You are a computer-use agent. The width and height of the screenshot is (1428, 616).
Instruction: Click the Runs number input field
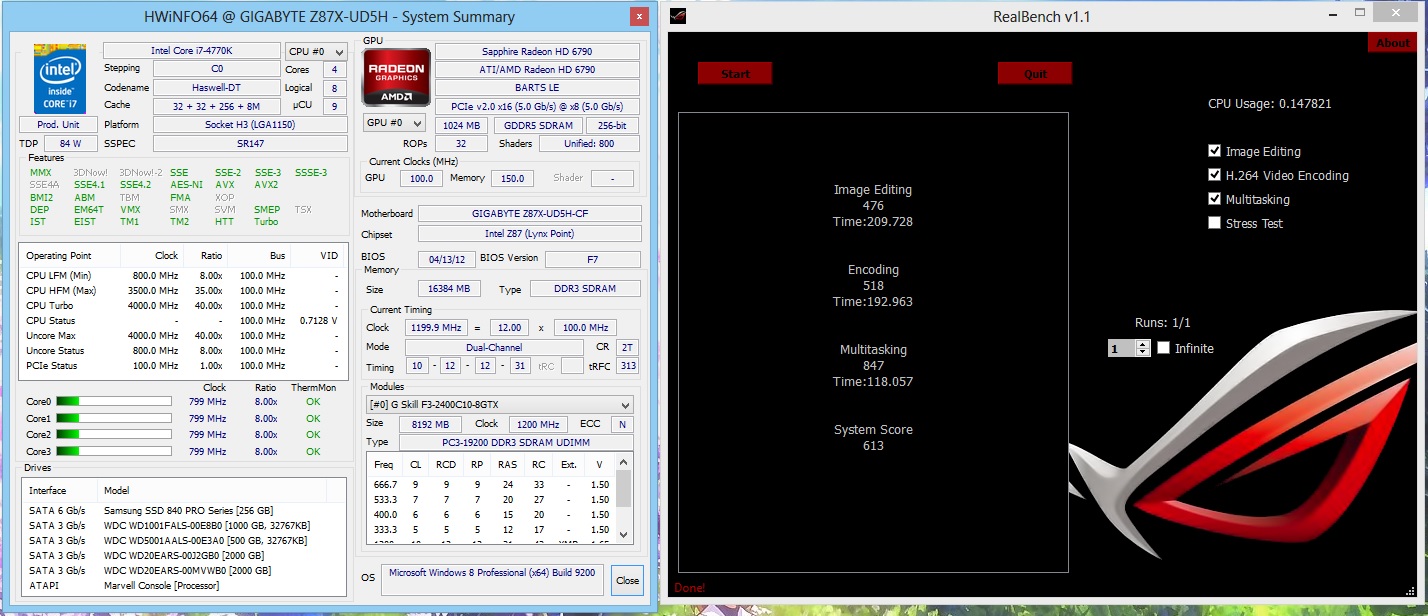tap(1123, 348)
